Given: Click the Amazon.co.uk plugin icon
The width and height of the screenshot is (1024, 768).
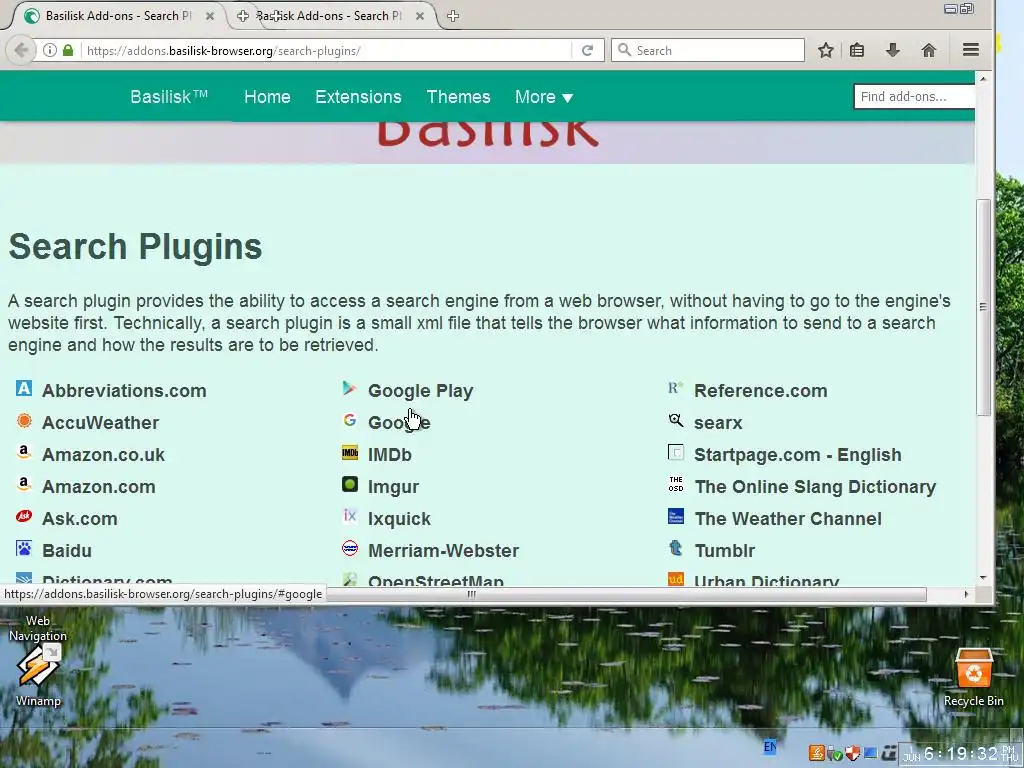Looking at the screenshot, I should [24, 453].
